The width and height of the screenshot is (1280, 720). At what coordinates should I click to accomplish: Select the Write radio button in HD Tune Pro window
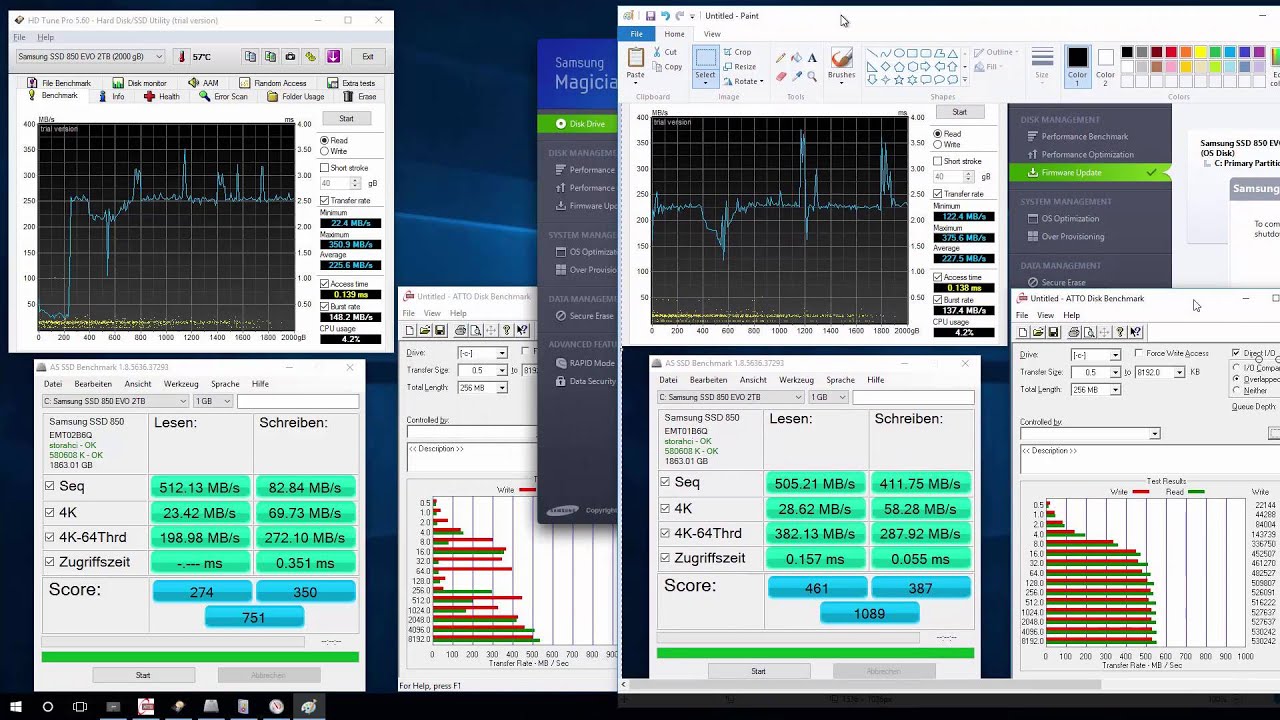point(325,152)
